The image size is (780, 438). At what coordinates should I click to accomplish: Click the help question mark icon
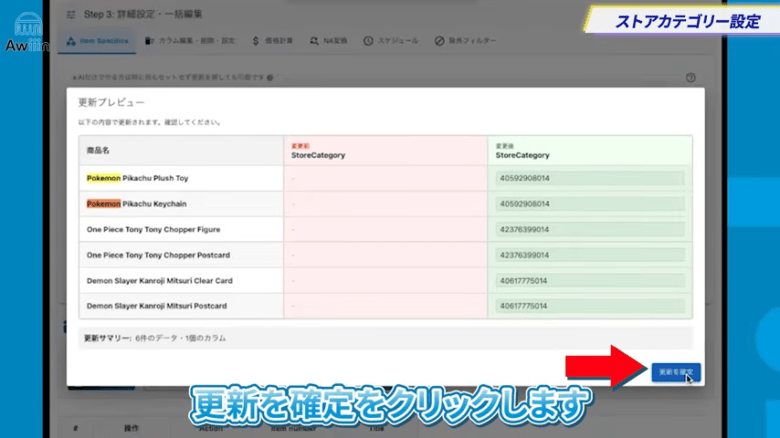(x=690, y=78)
